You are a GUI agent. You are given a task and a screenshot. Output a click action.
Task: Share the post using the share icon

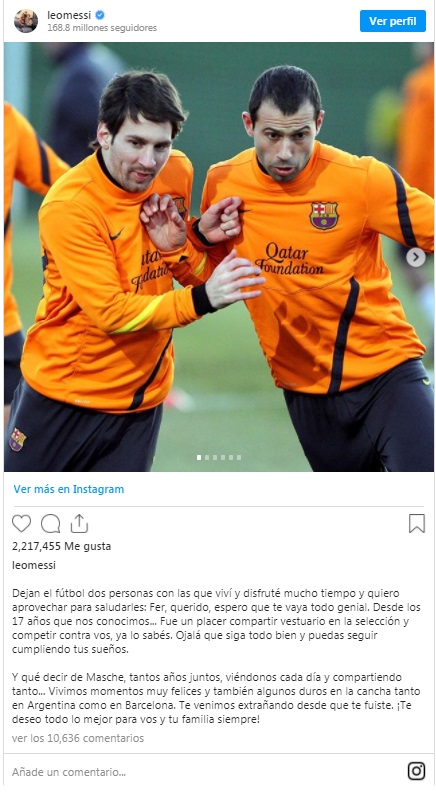click(79, 523)
